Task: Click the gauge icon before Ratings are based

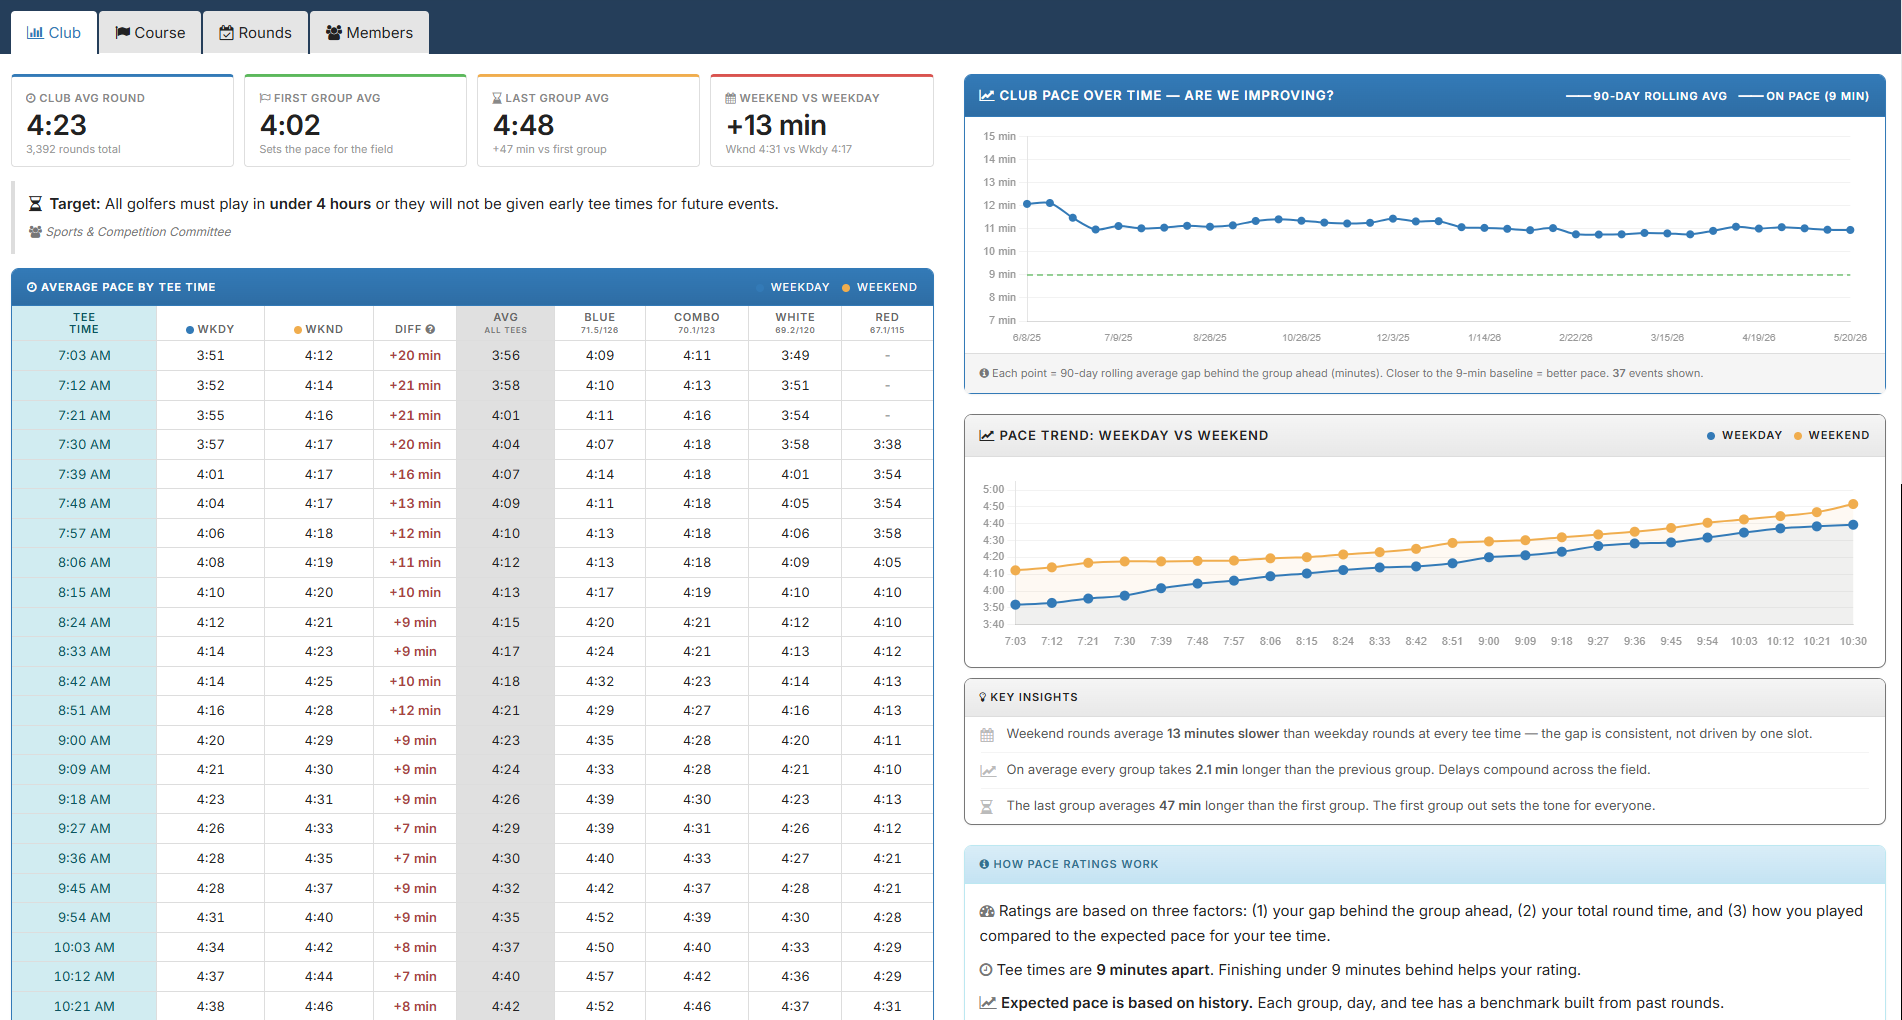Action: point(987,911)
